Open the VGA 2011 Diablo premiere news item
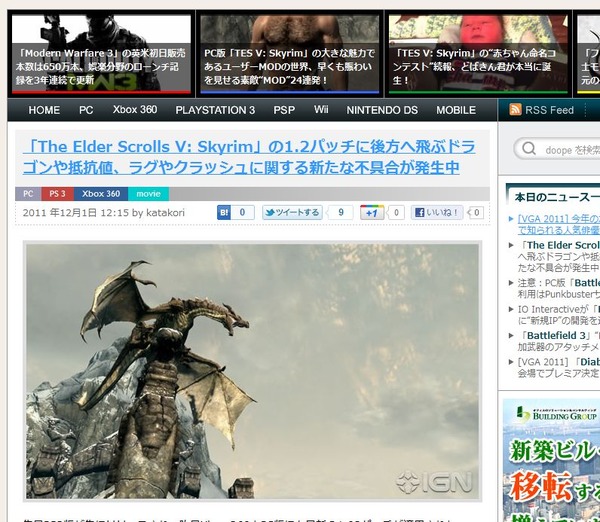Image resolution: width=600 pixels, height=522 pixels. tap(558, 367)
